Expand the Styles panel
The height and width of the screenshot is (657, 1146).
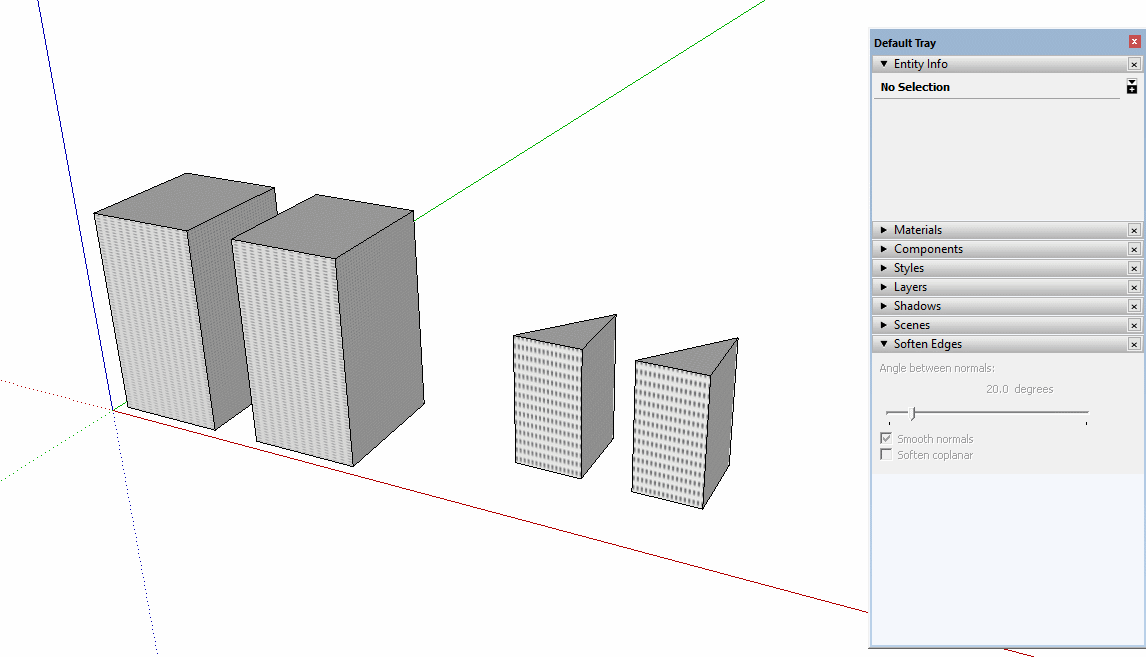(x=884, y=268)
